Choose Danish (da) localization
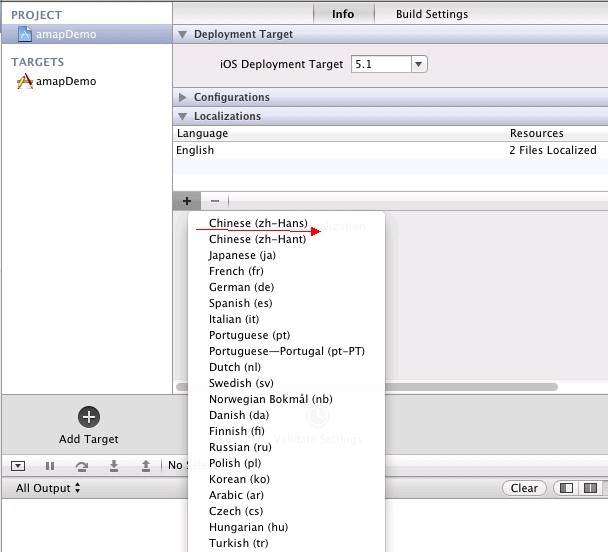 pyautogui.click(x=286, y=415)
